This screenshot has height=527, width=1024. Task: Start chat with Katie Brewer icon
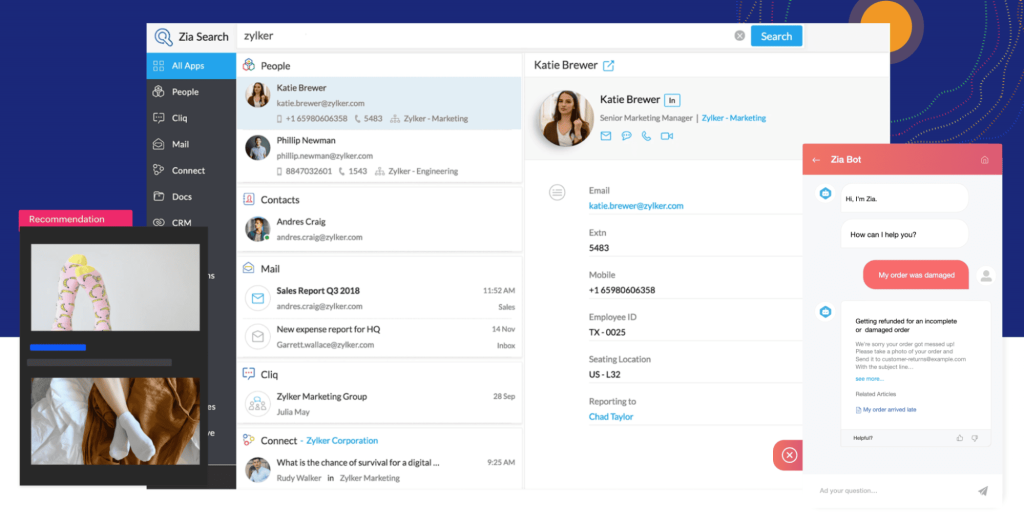(626, 136)
